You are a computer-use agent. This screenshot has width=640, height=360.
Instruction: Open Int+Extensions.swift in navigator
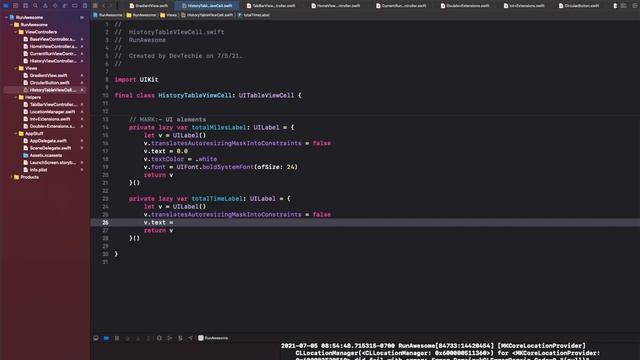click(x=47, y=119)
